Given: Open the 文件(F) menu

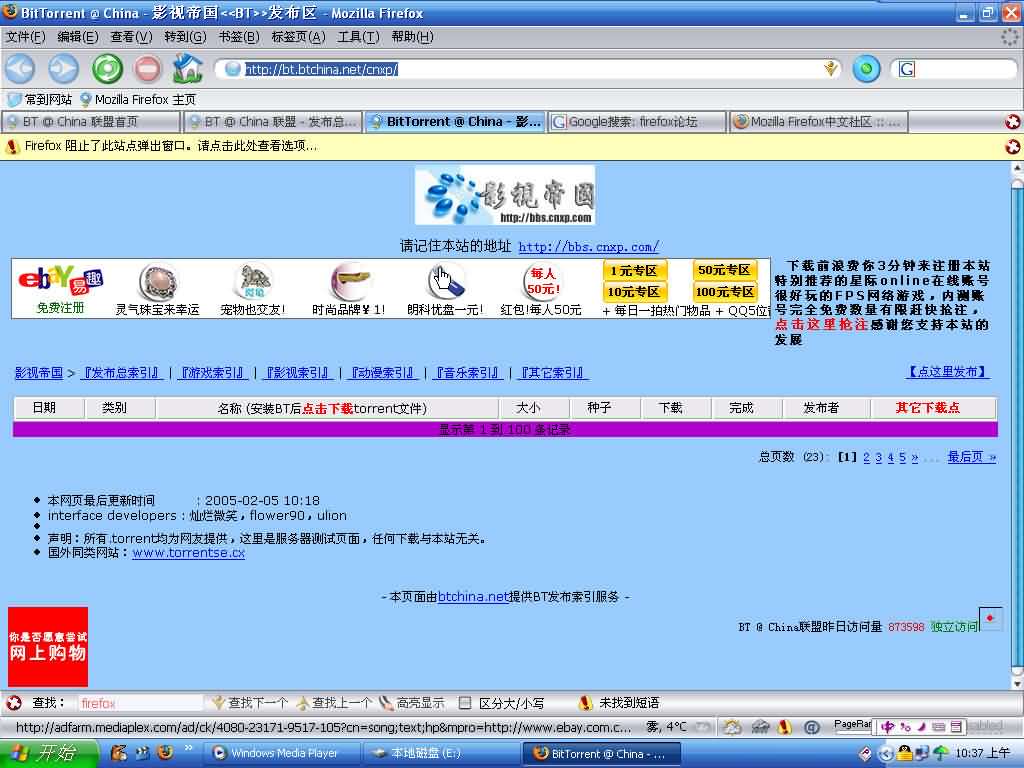Looking at the screenshot, I should click(x=25, y=37).
